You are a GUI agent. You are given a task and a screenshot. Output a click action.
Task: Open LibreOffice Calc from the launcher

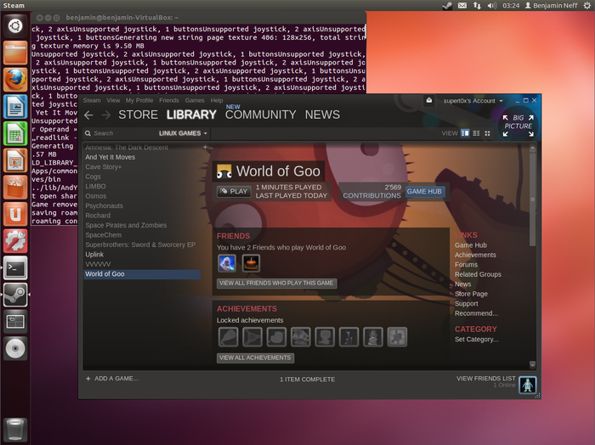pyautogui.click(x=15, y=134)
